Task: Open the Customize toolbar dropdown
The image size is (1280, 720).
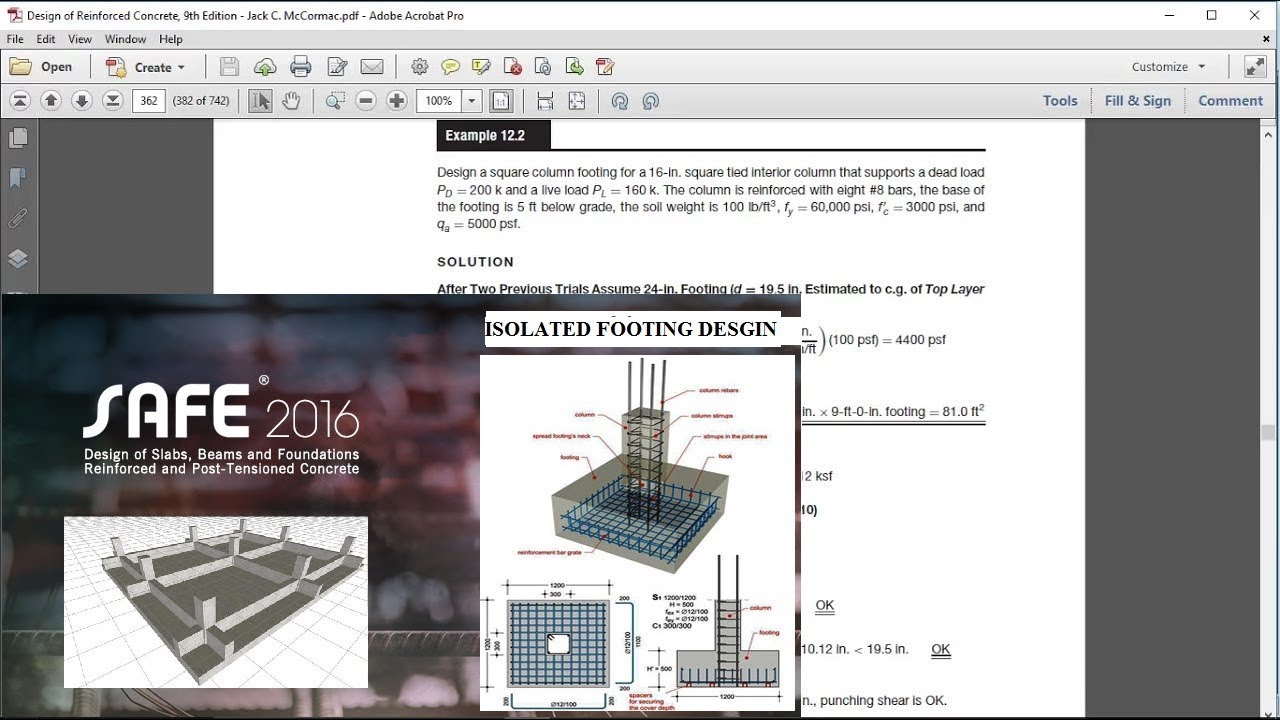Action: 1169,67
